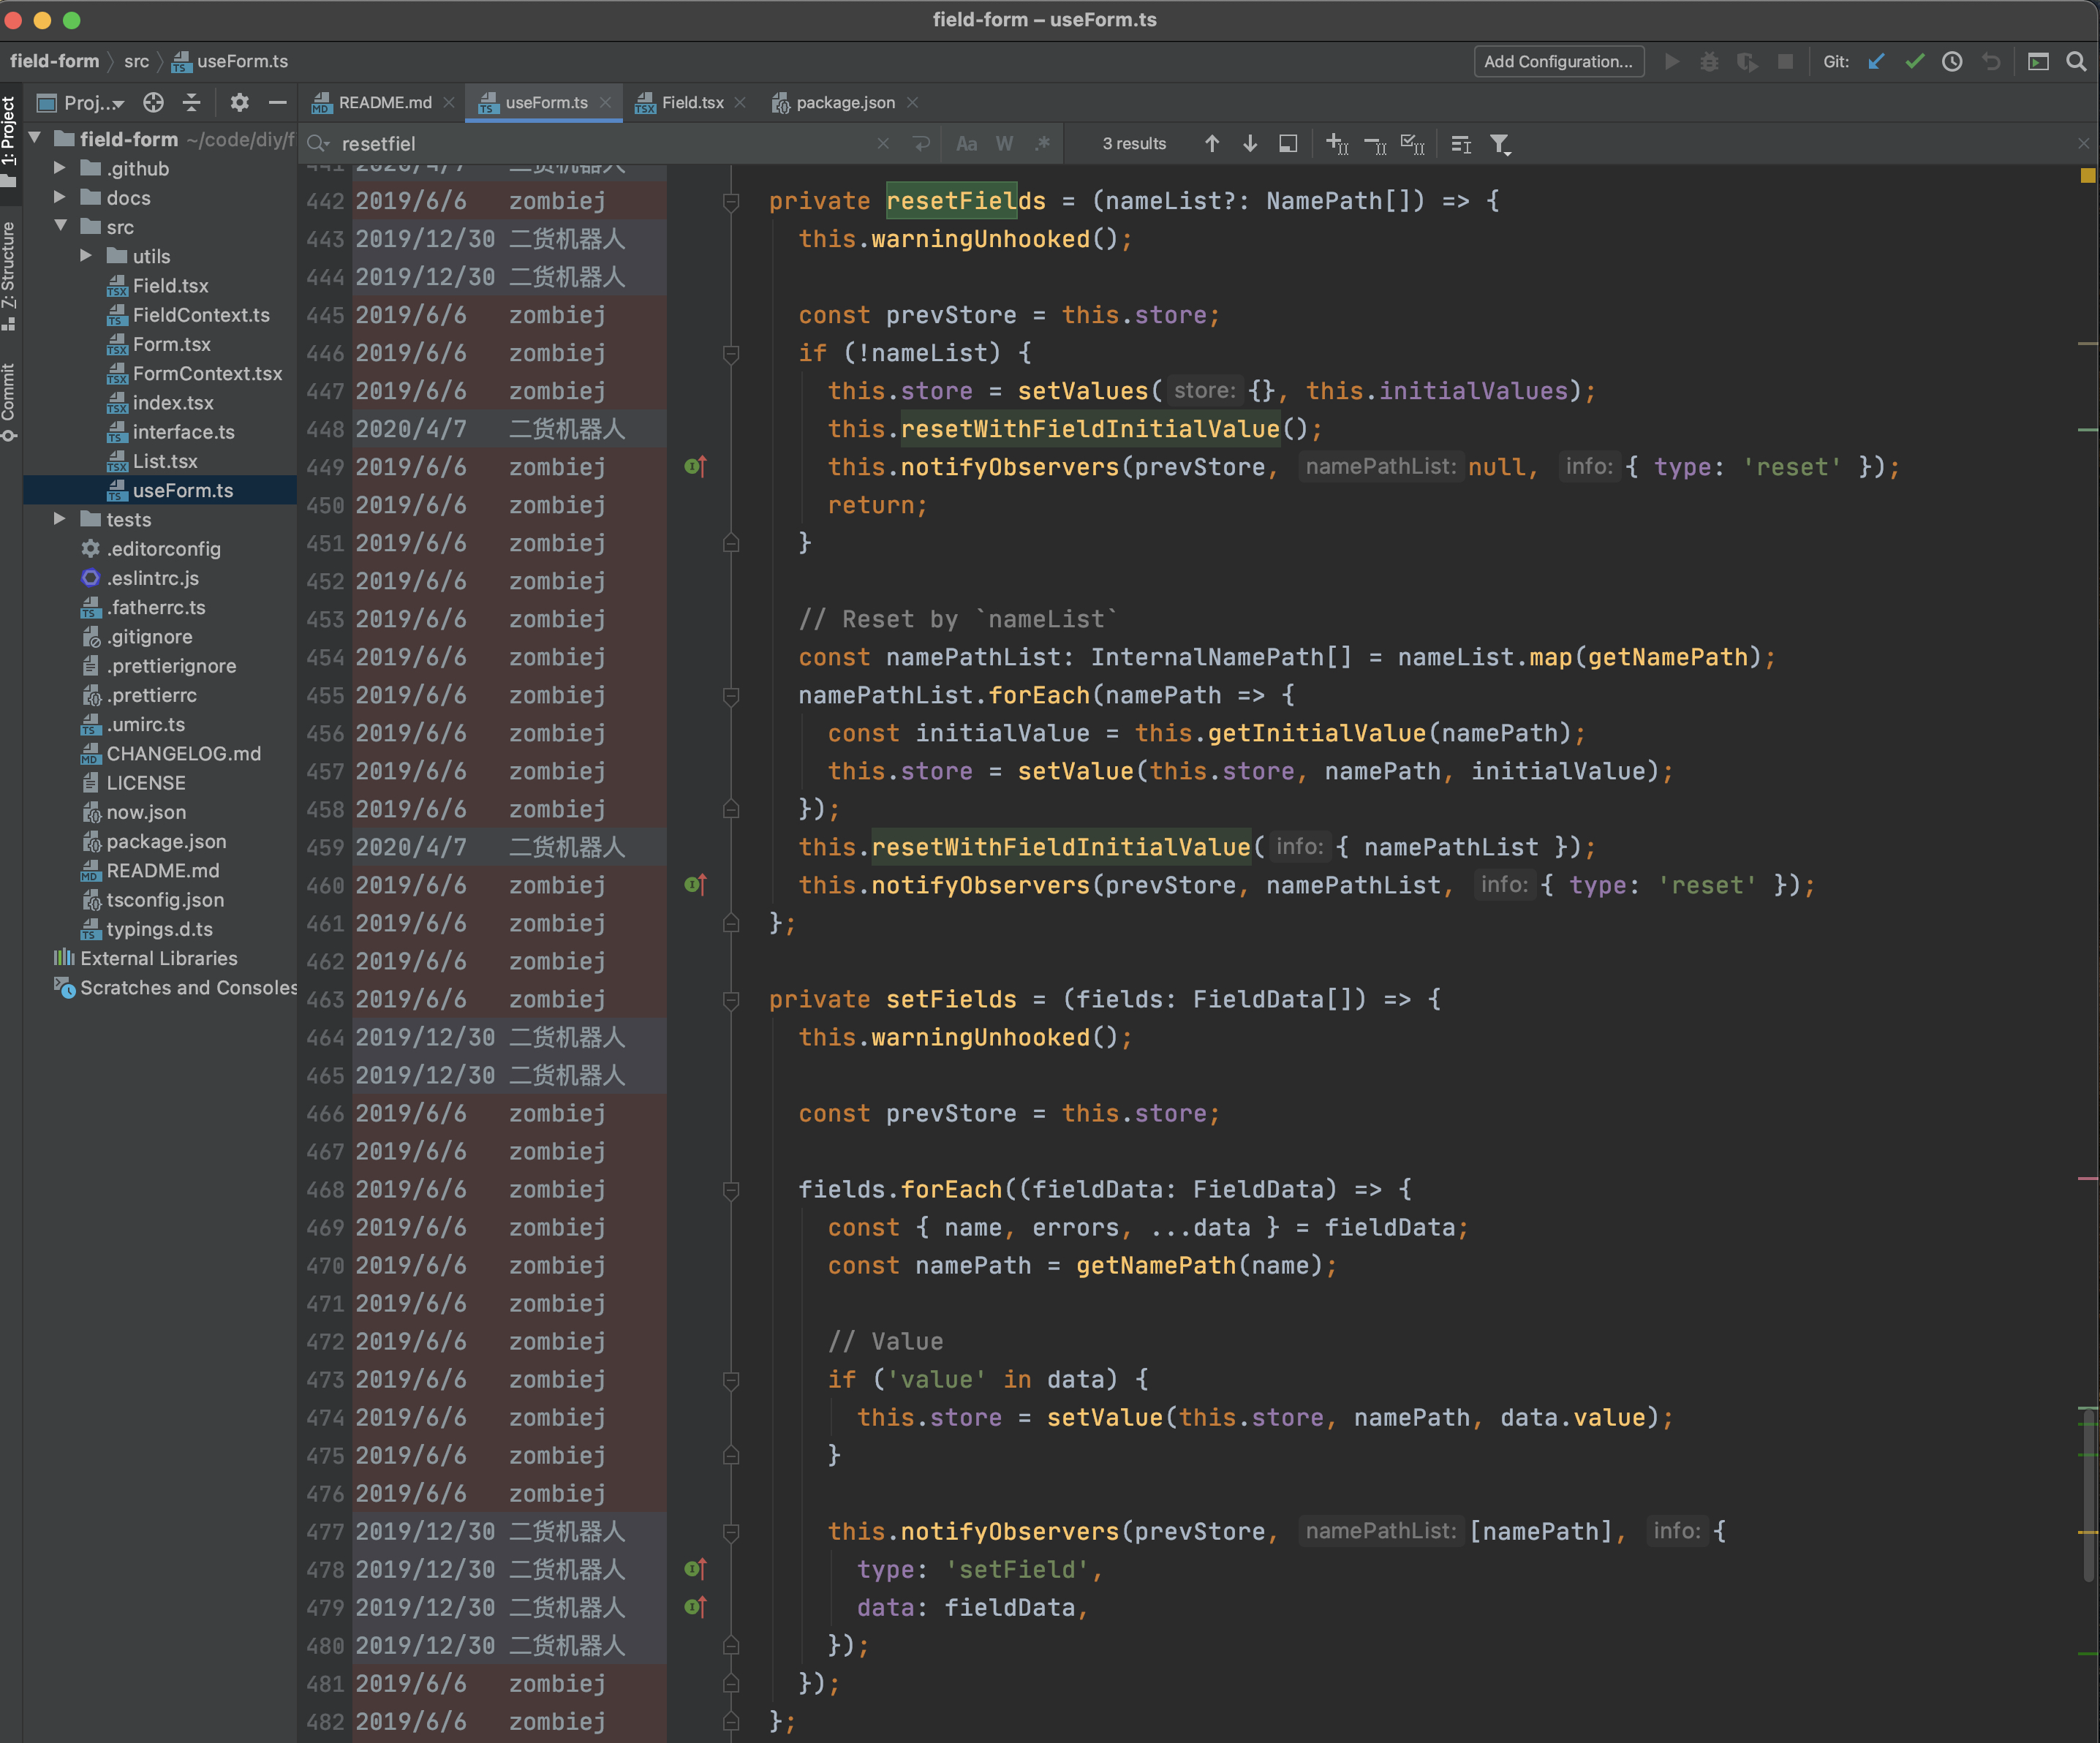Commit changes via the green checkmark Git icon

[1915, 61]
